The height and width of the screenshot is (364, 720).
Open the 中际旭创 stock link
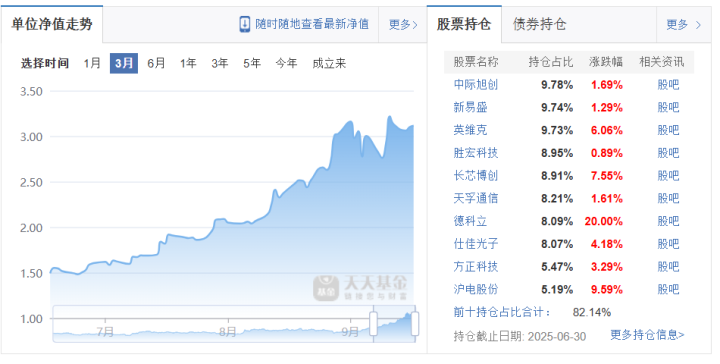pos(476,84)
